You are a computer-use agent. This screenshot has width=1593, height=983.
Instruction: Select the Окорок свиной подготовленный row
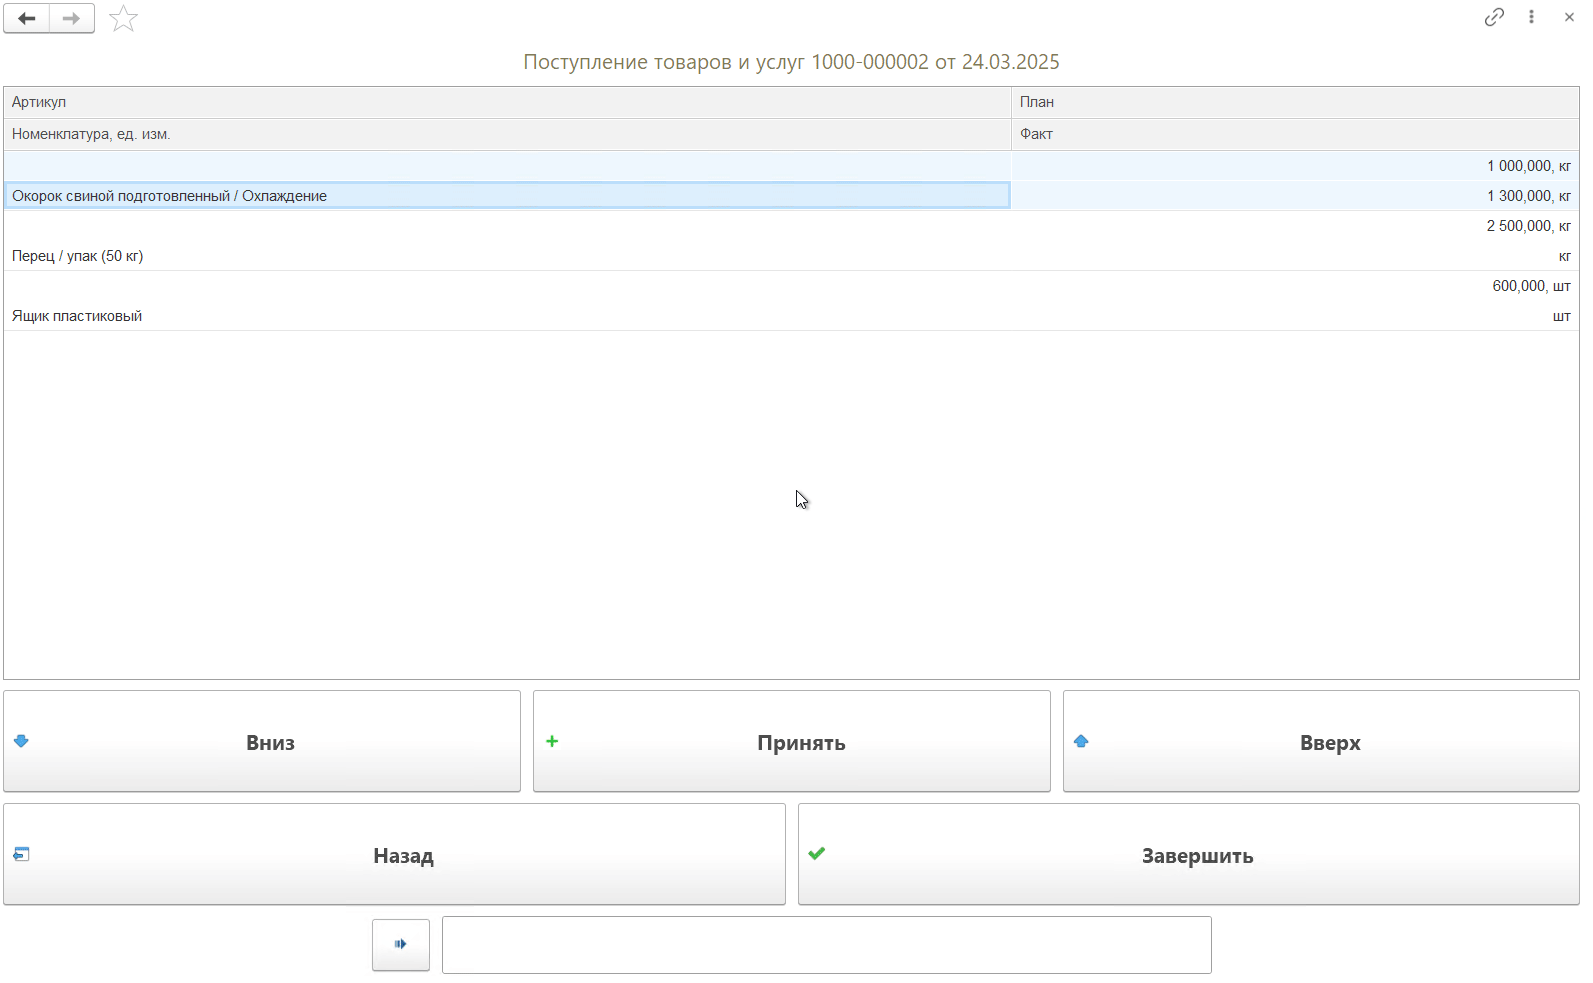[506, 196]
